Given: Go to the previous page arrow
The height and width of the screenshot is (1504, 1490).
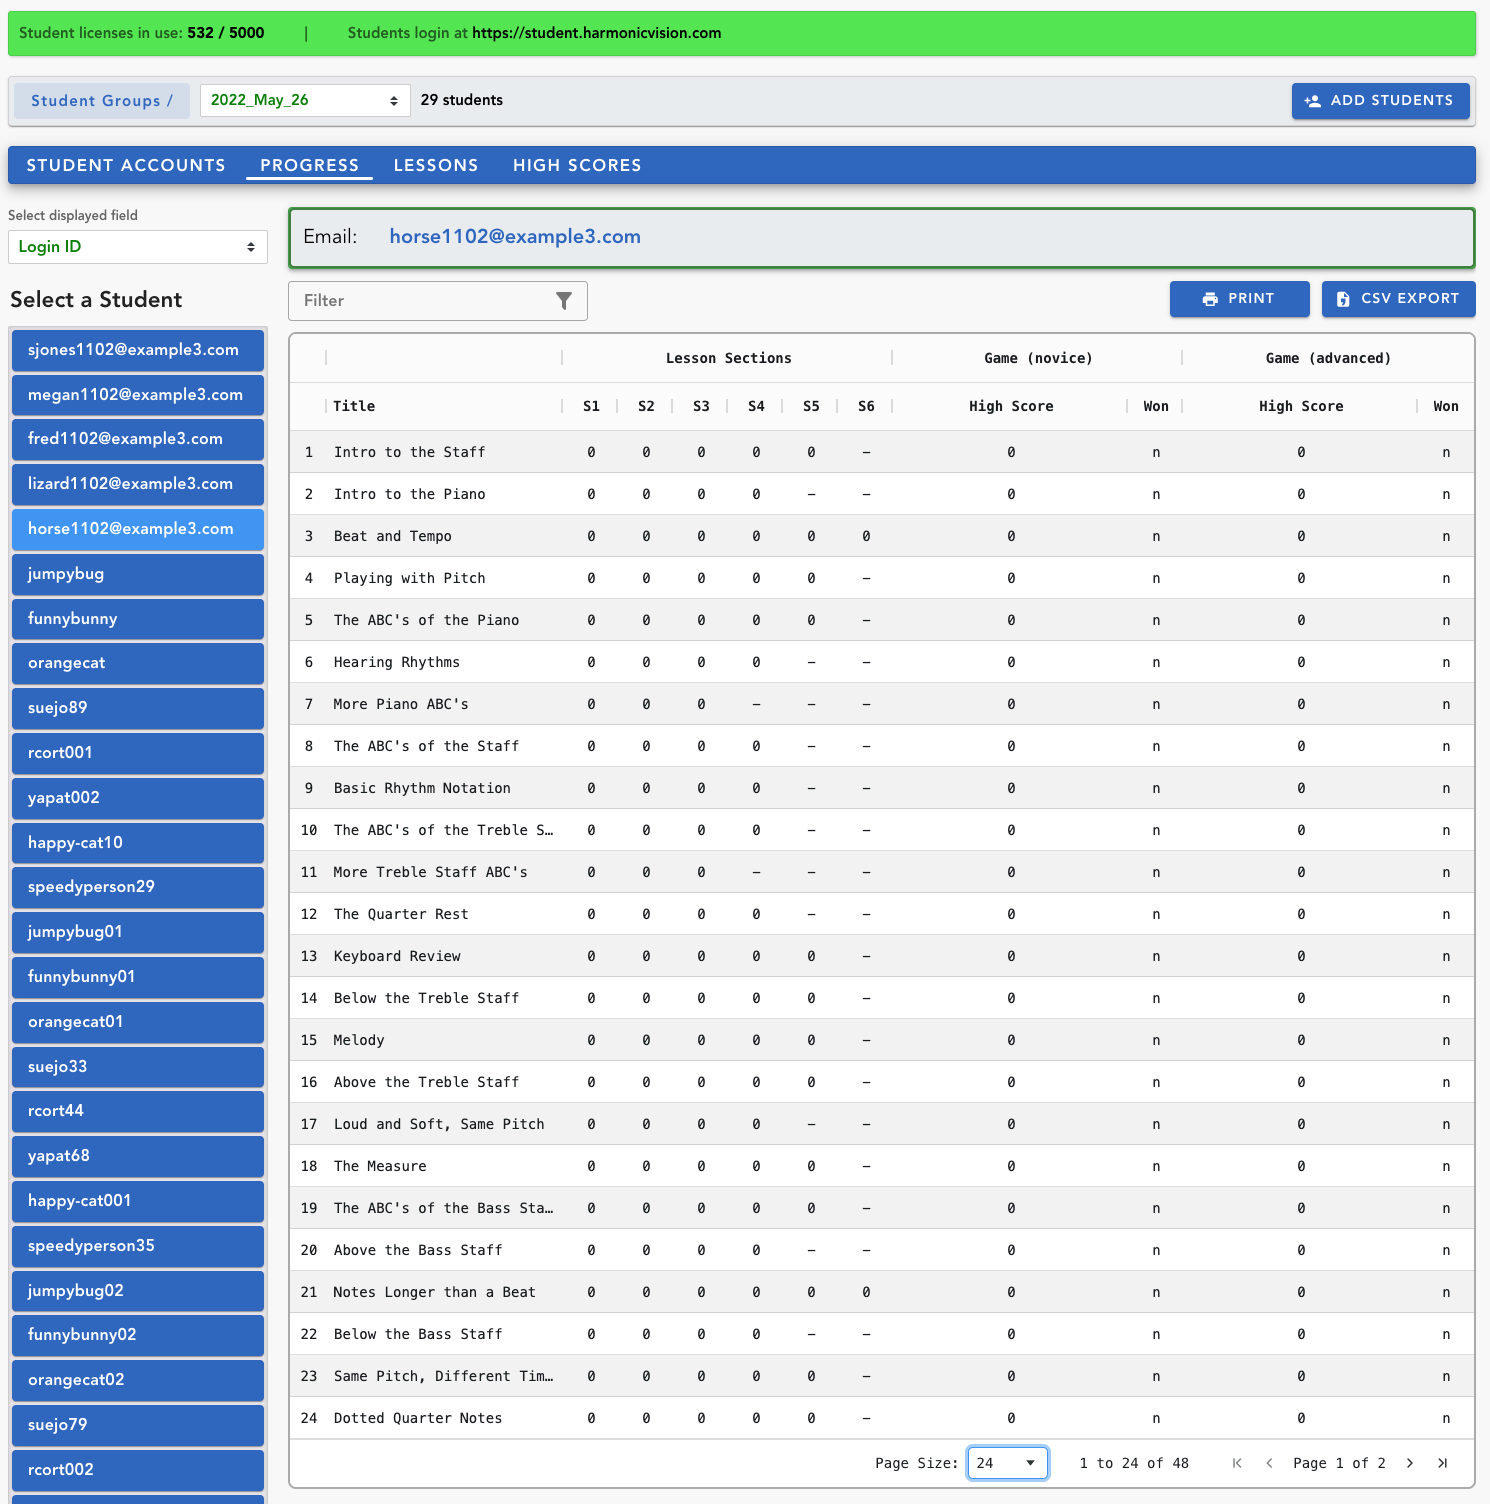Looking at the screenshot, I should click(x=1269, y=1463).
